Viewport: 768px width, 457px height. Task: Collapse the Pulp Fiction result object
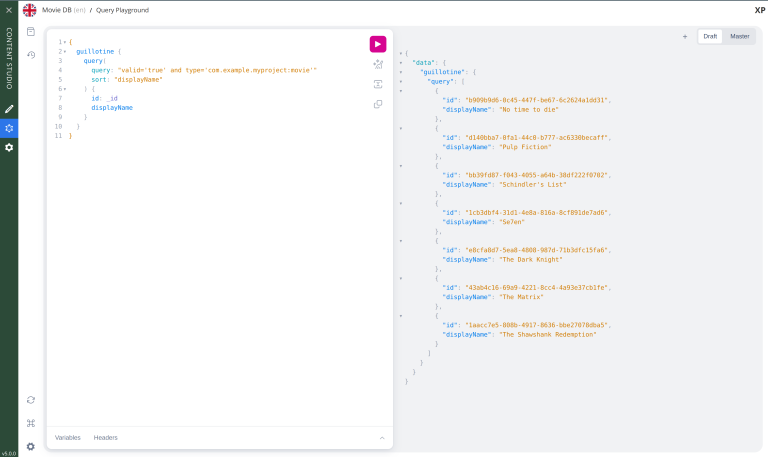(x=401, y=128)
